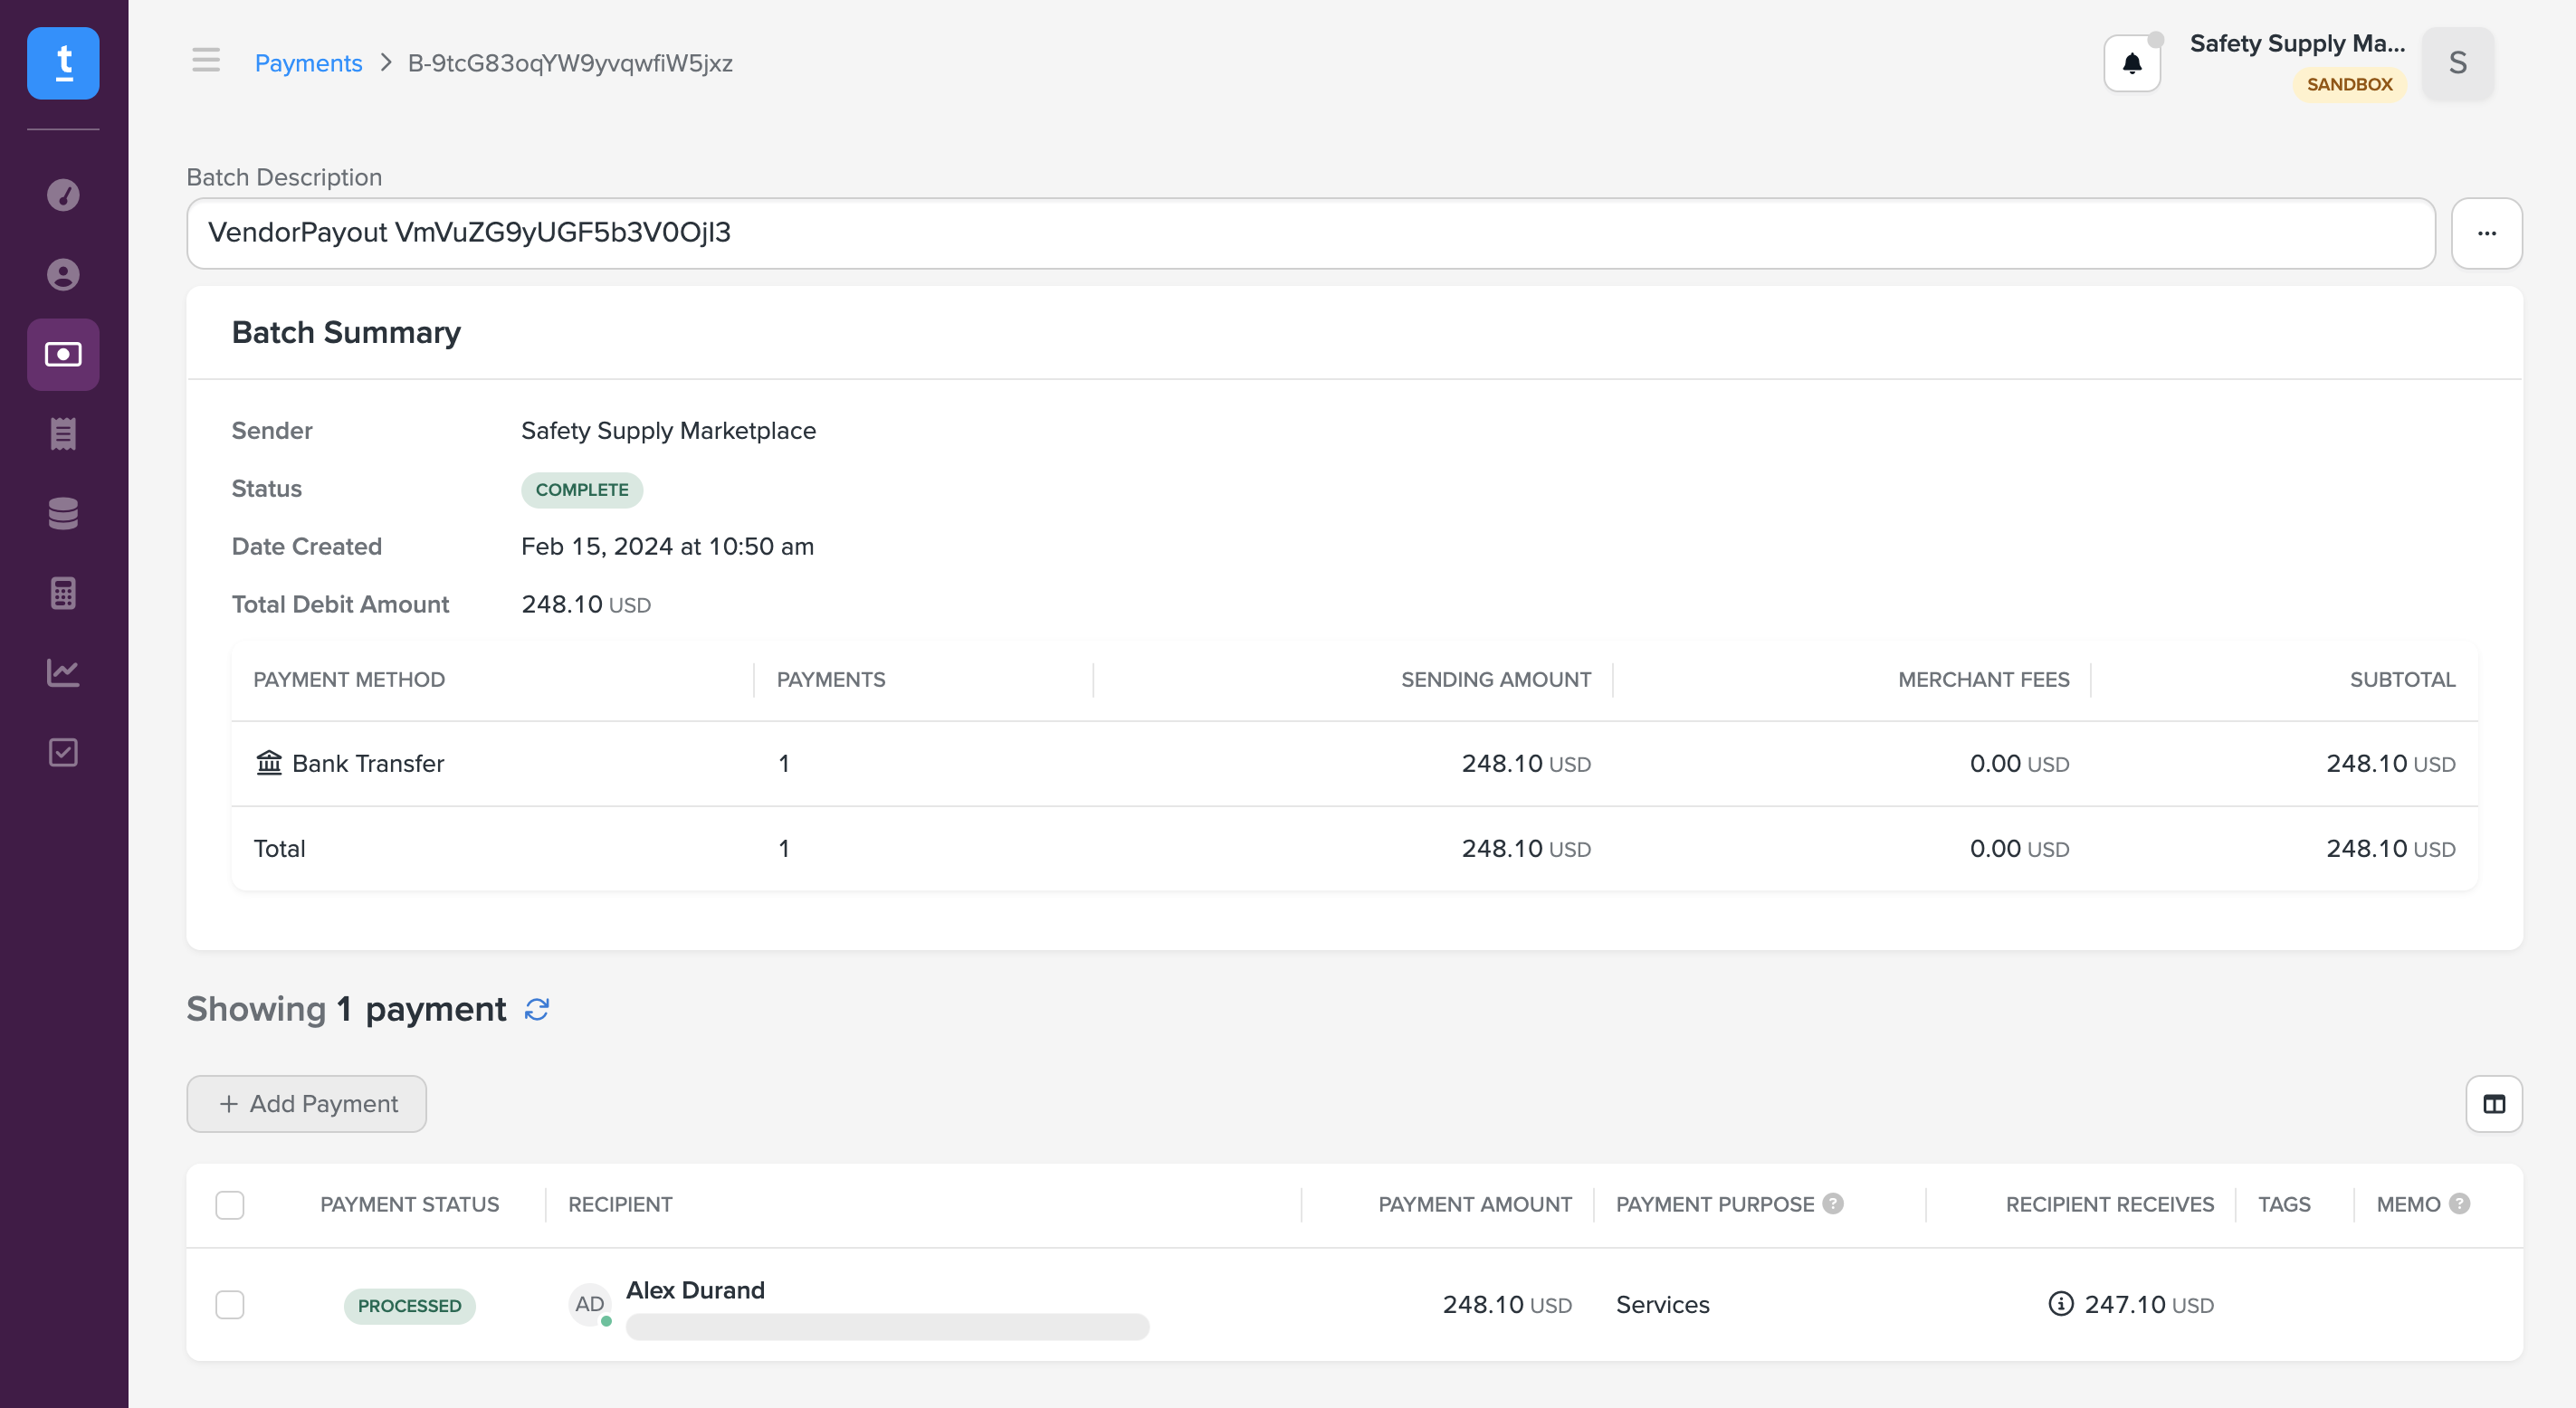Screen dimensions: 2576x1408
Task: Toggle the hamburger sidebar menu
Action: [206, 61]
